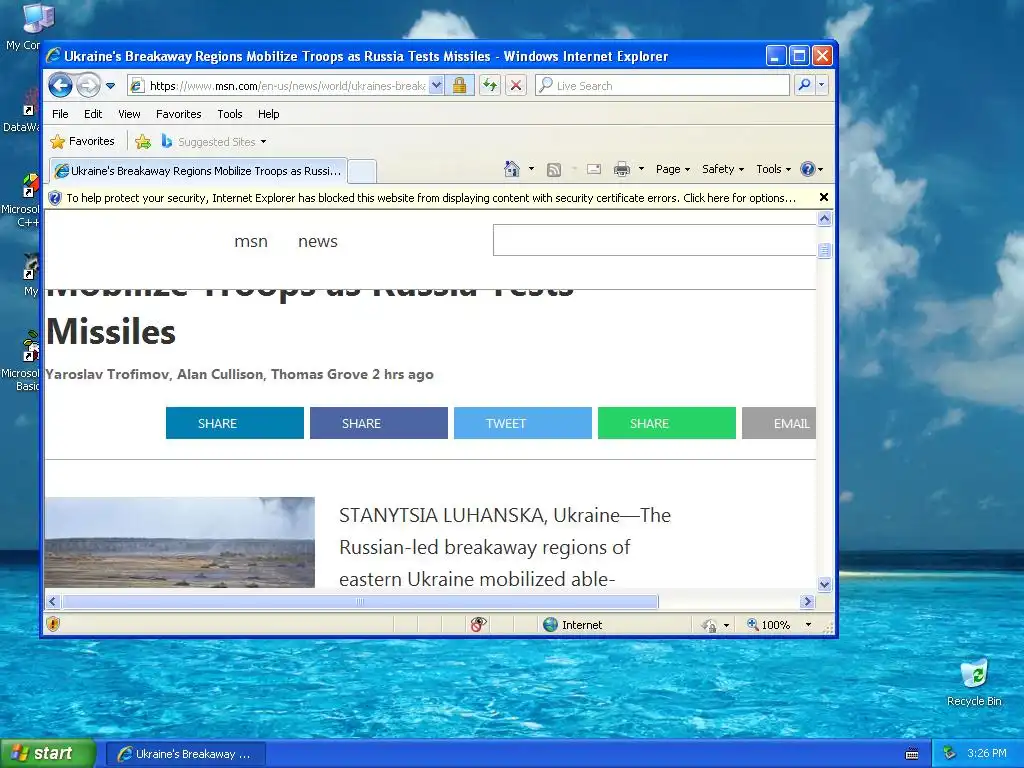Click the Forward navigation arrow

(88, 86)
